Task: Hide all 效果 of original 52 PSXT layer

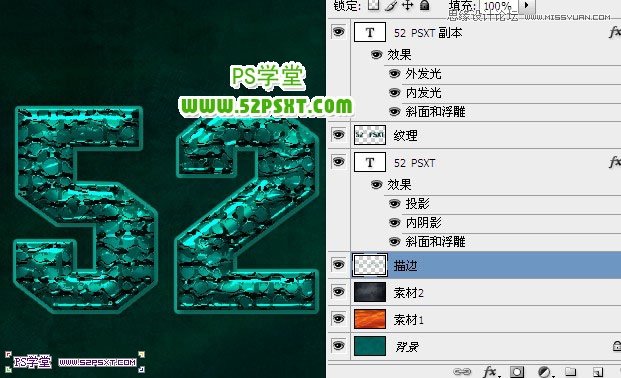Action: point(376,184)
